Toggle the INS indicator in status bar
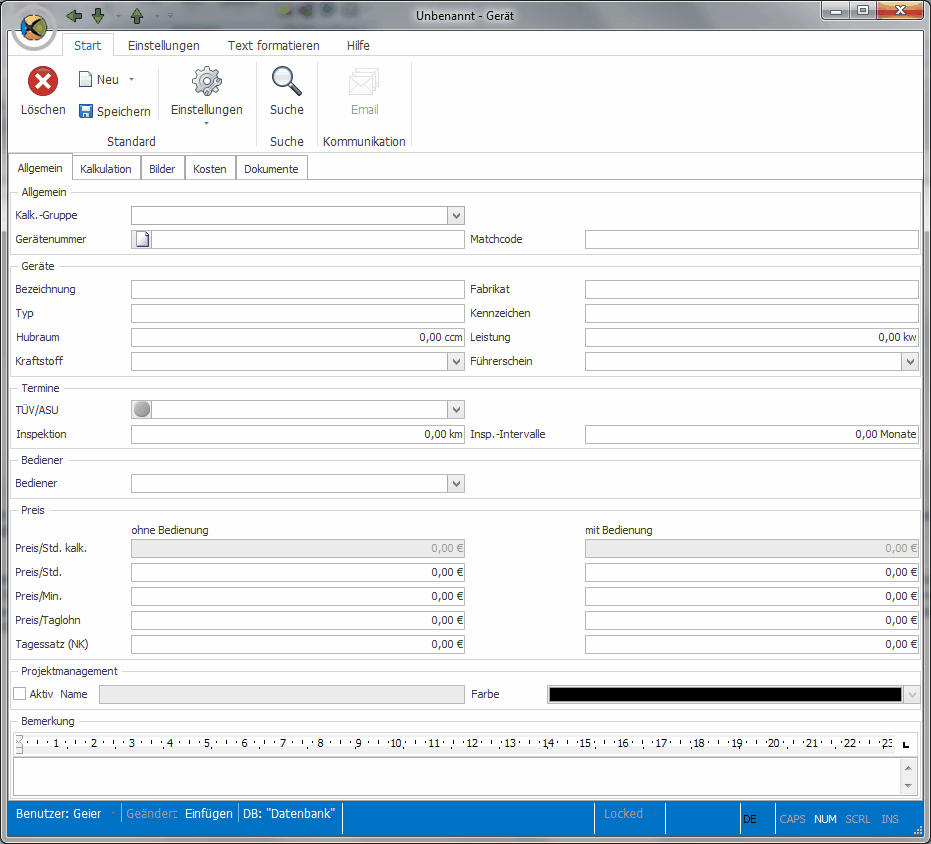931x844 pixels. (889, 819)
